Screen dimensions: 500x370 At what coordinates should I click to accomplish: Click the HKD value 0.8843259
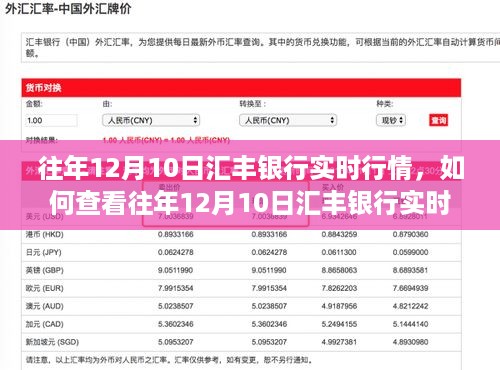pos(339,234)
